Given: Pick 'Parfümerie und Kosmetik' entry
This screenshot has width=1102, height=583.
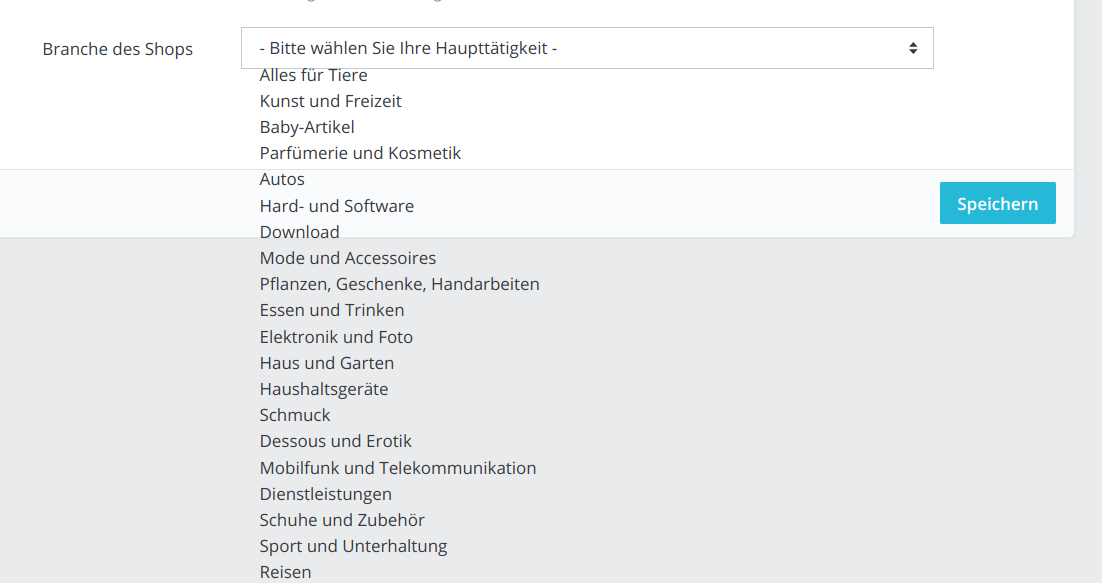Looking at the screenshot, I should pyautogui.click(x=360, y=153).
